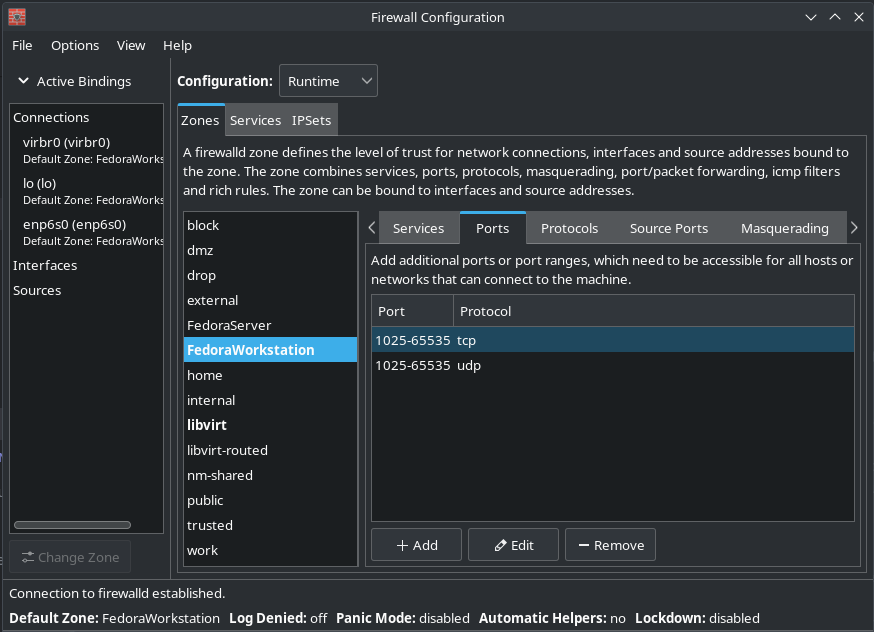This screenshot has width=874, height=632.
Task: Expand the Sources bindings section
Action: tap(37, 290)
